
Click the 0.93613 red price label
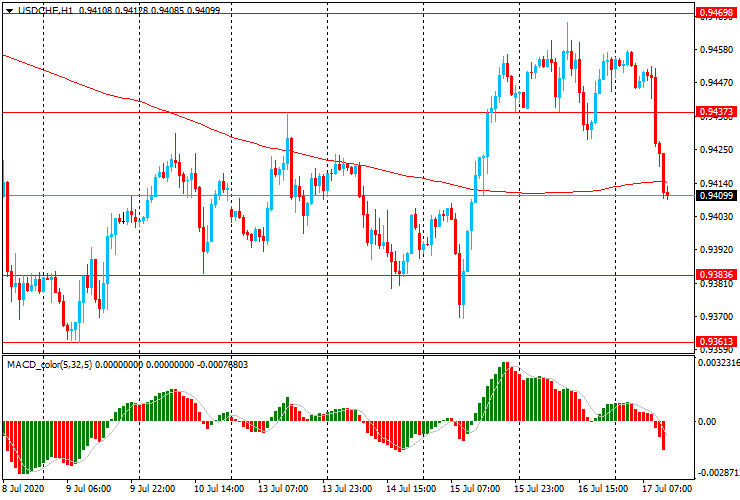tap(714, 342)
